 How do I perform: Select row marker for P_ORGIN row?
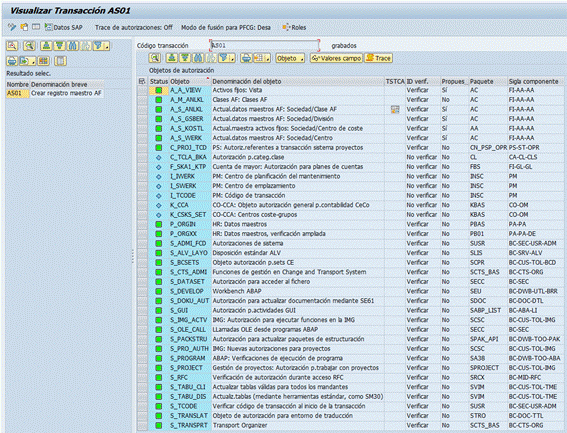(142, 224)
